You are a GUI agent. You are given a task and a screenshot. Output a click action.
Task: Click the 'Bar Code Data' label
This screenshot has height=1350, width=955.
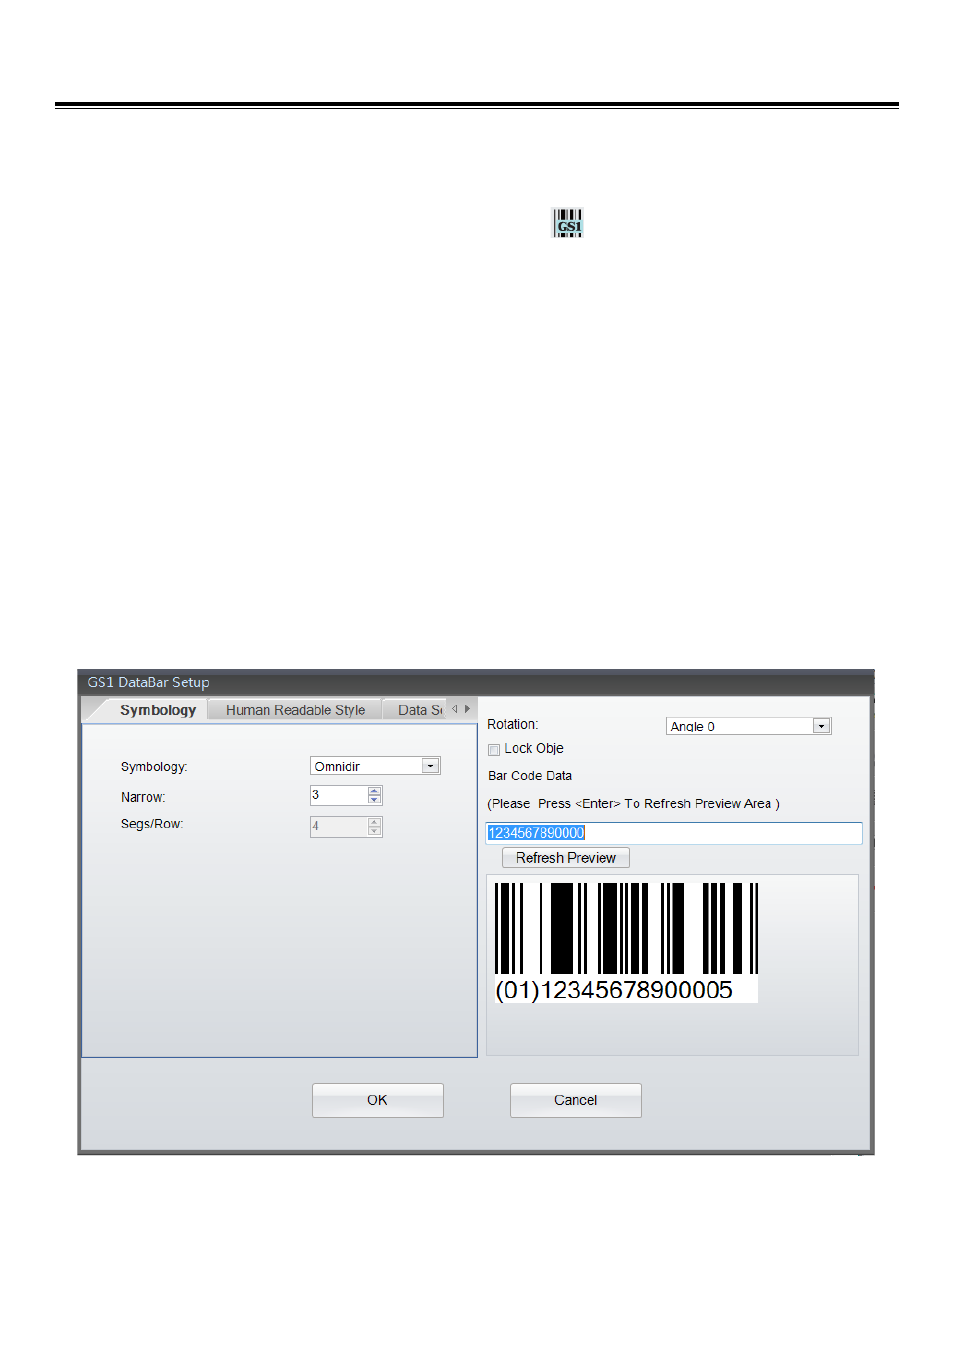coord(530,776)
